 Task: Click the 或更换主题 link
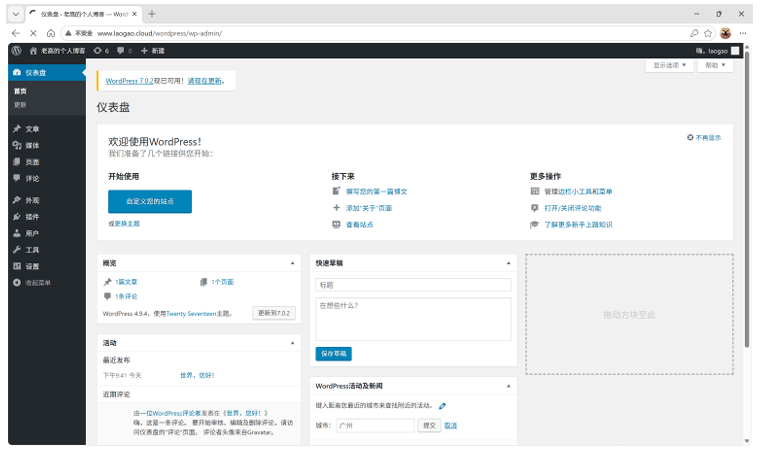point(124,224)
